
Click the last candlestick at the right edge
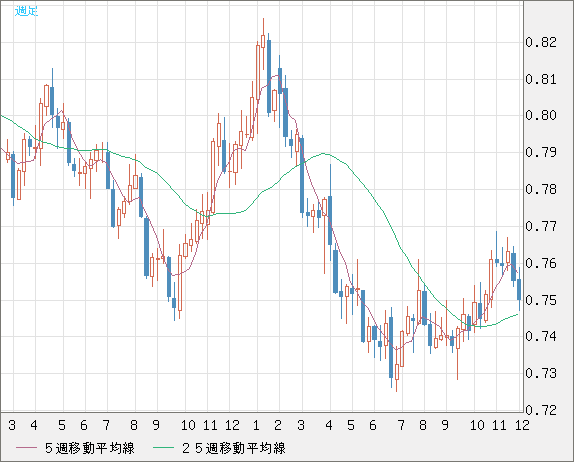519,289
